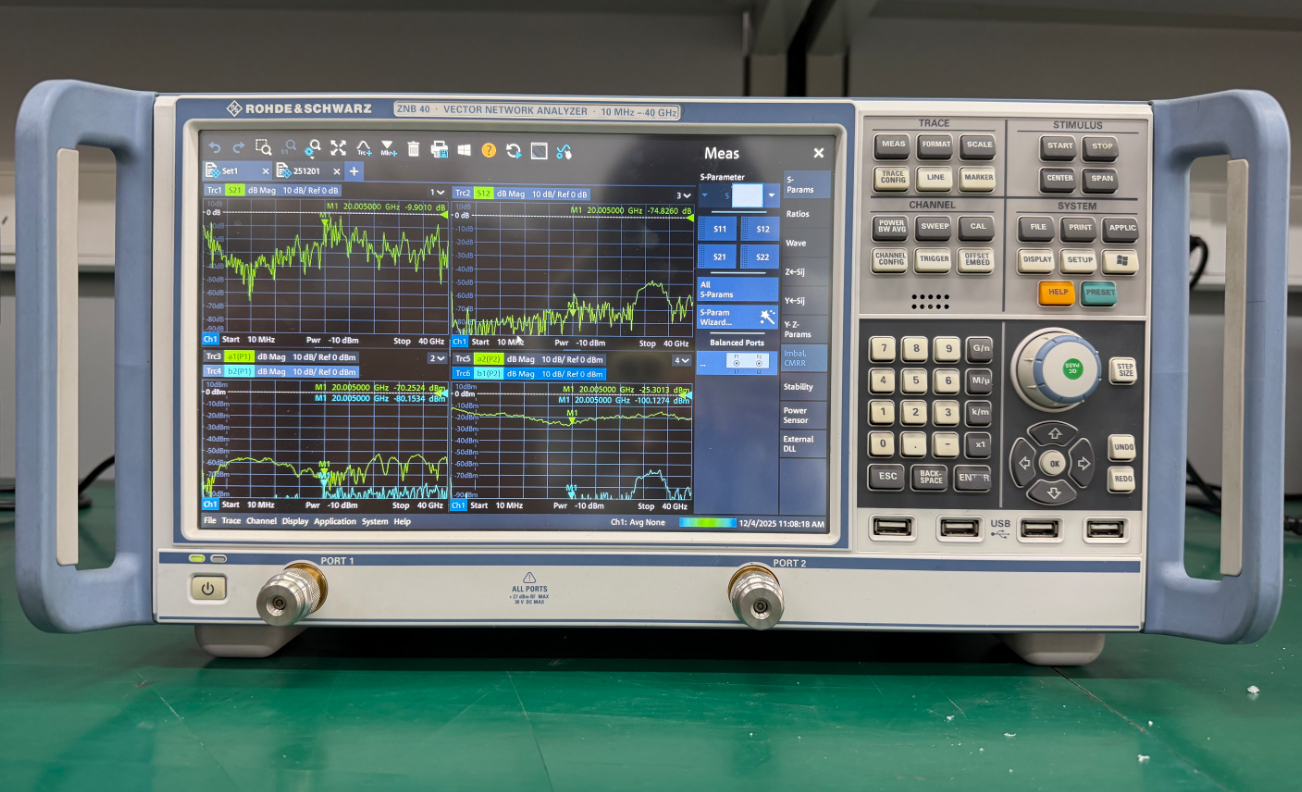Select the green a1(P1) trace color label

(239, 357)
